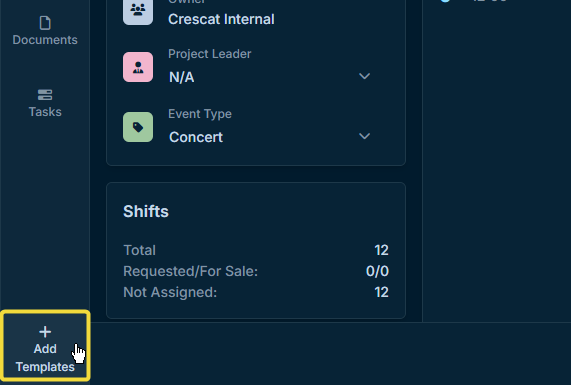Click the Add Templates text button
The image size is (571, 385).
coord(45,358)
